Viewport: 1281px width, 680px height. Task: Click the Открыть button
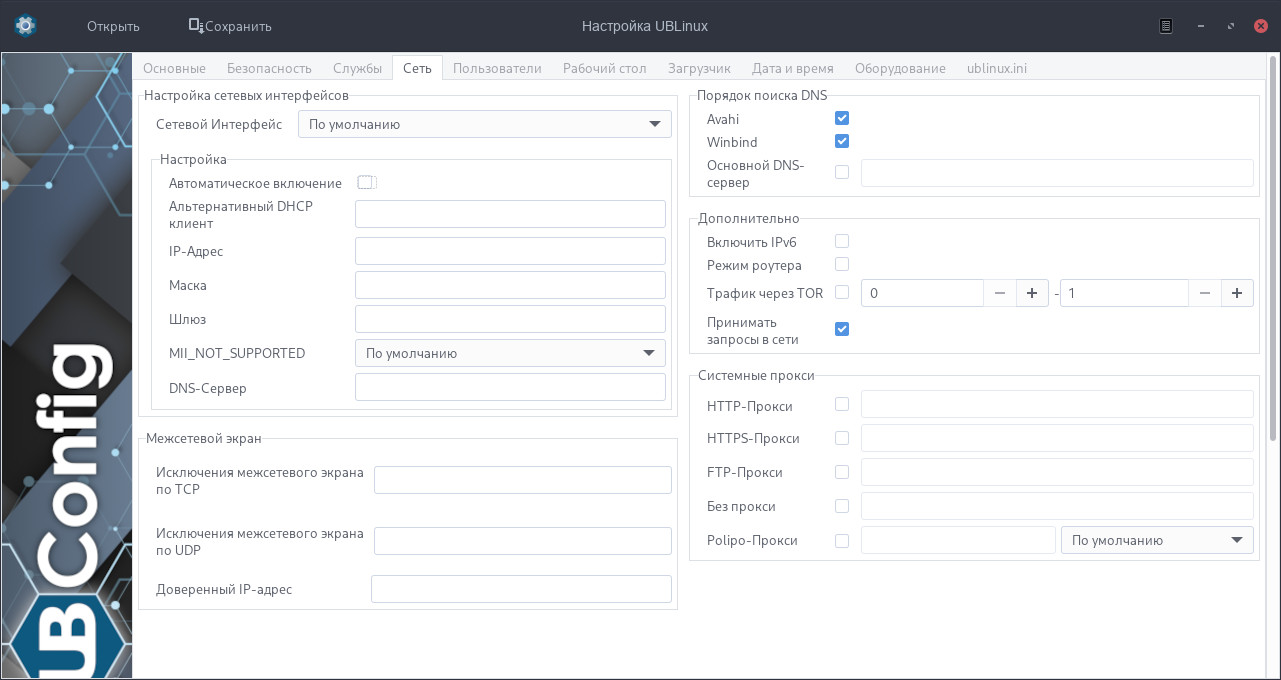(x=113, y=26)
